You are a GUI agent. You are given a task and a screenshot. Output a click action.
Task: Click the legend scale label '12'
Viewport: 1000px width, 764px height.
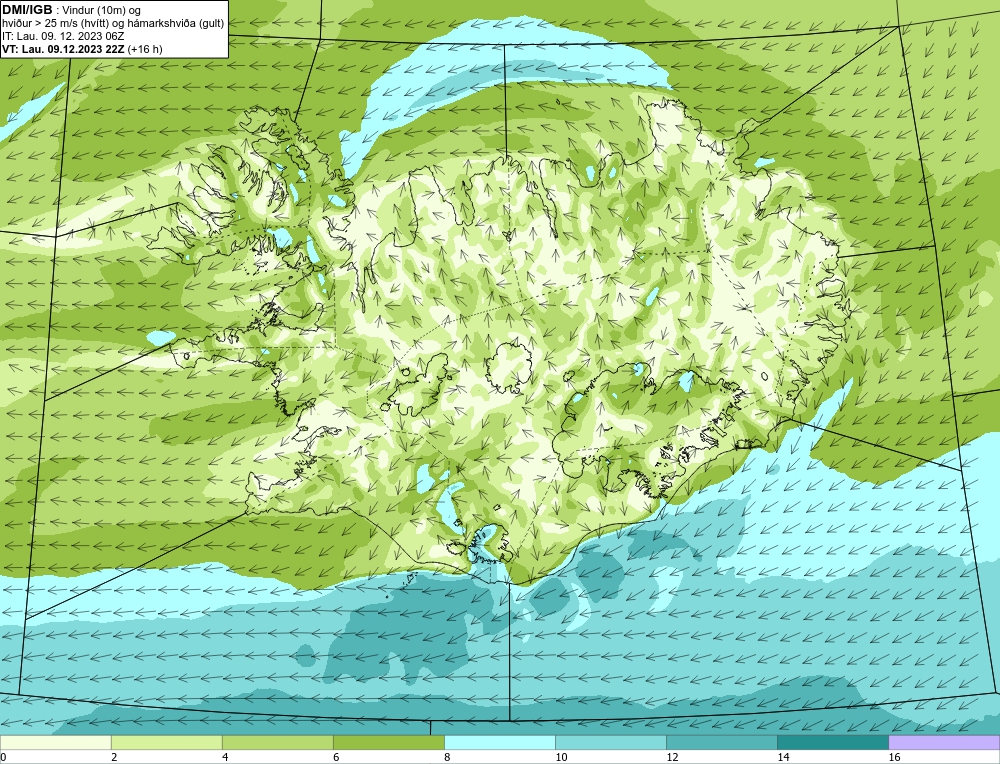(672, 757)
